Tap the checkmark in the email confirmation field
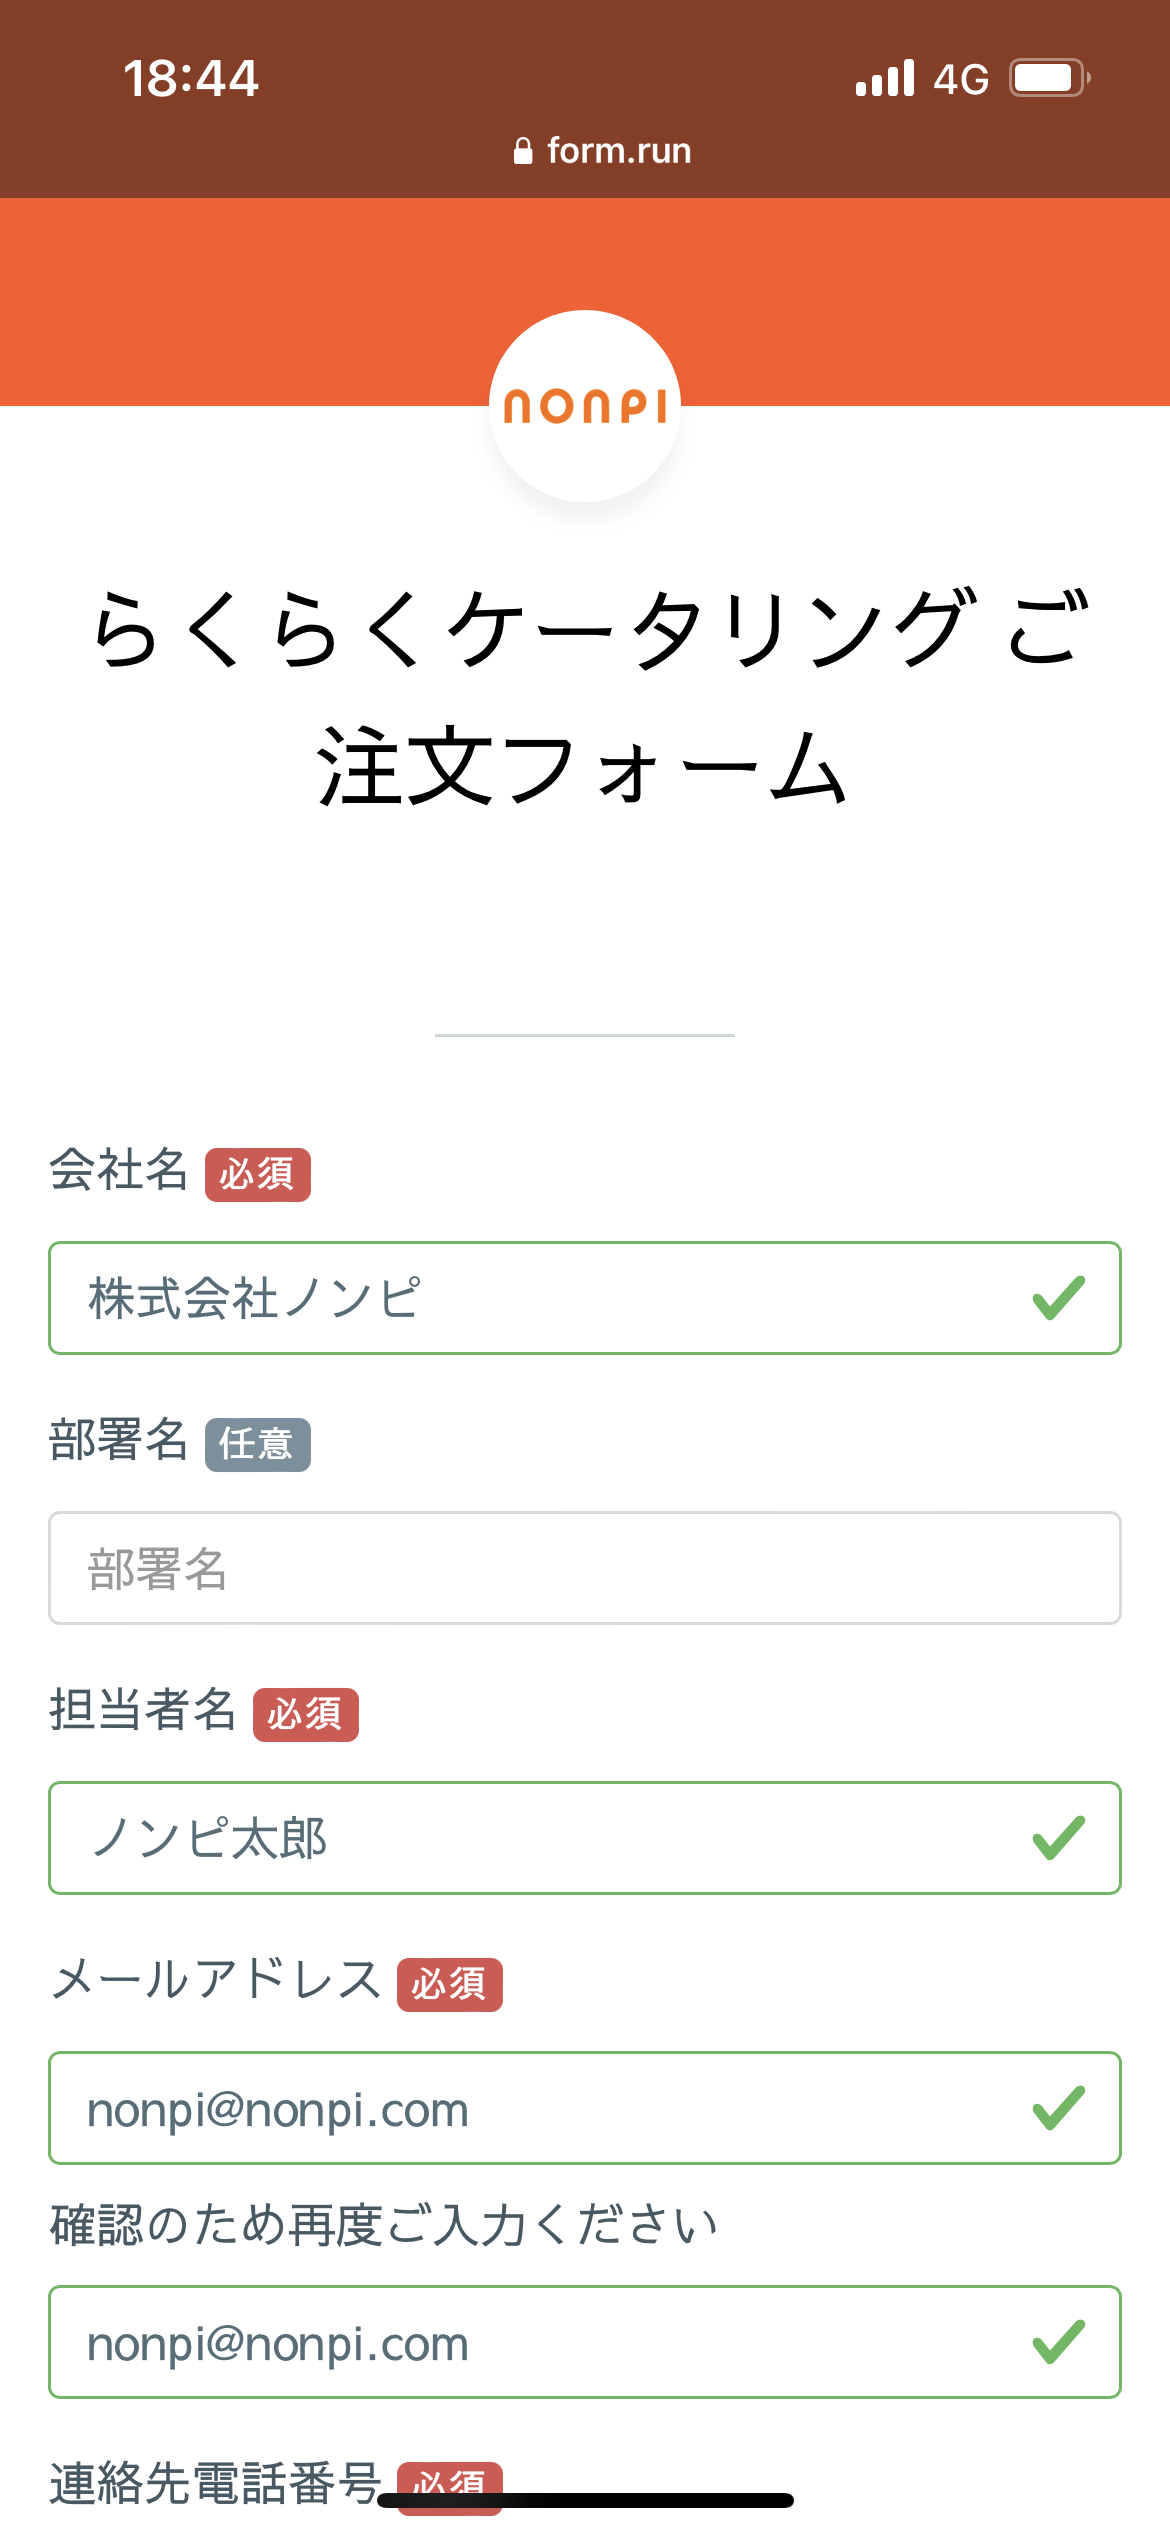The height and width of the screenshot is (2532, 1170). click(1058, 2342)
